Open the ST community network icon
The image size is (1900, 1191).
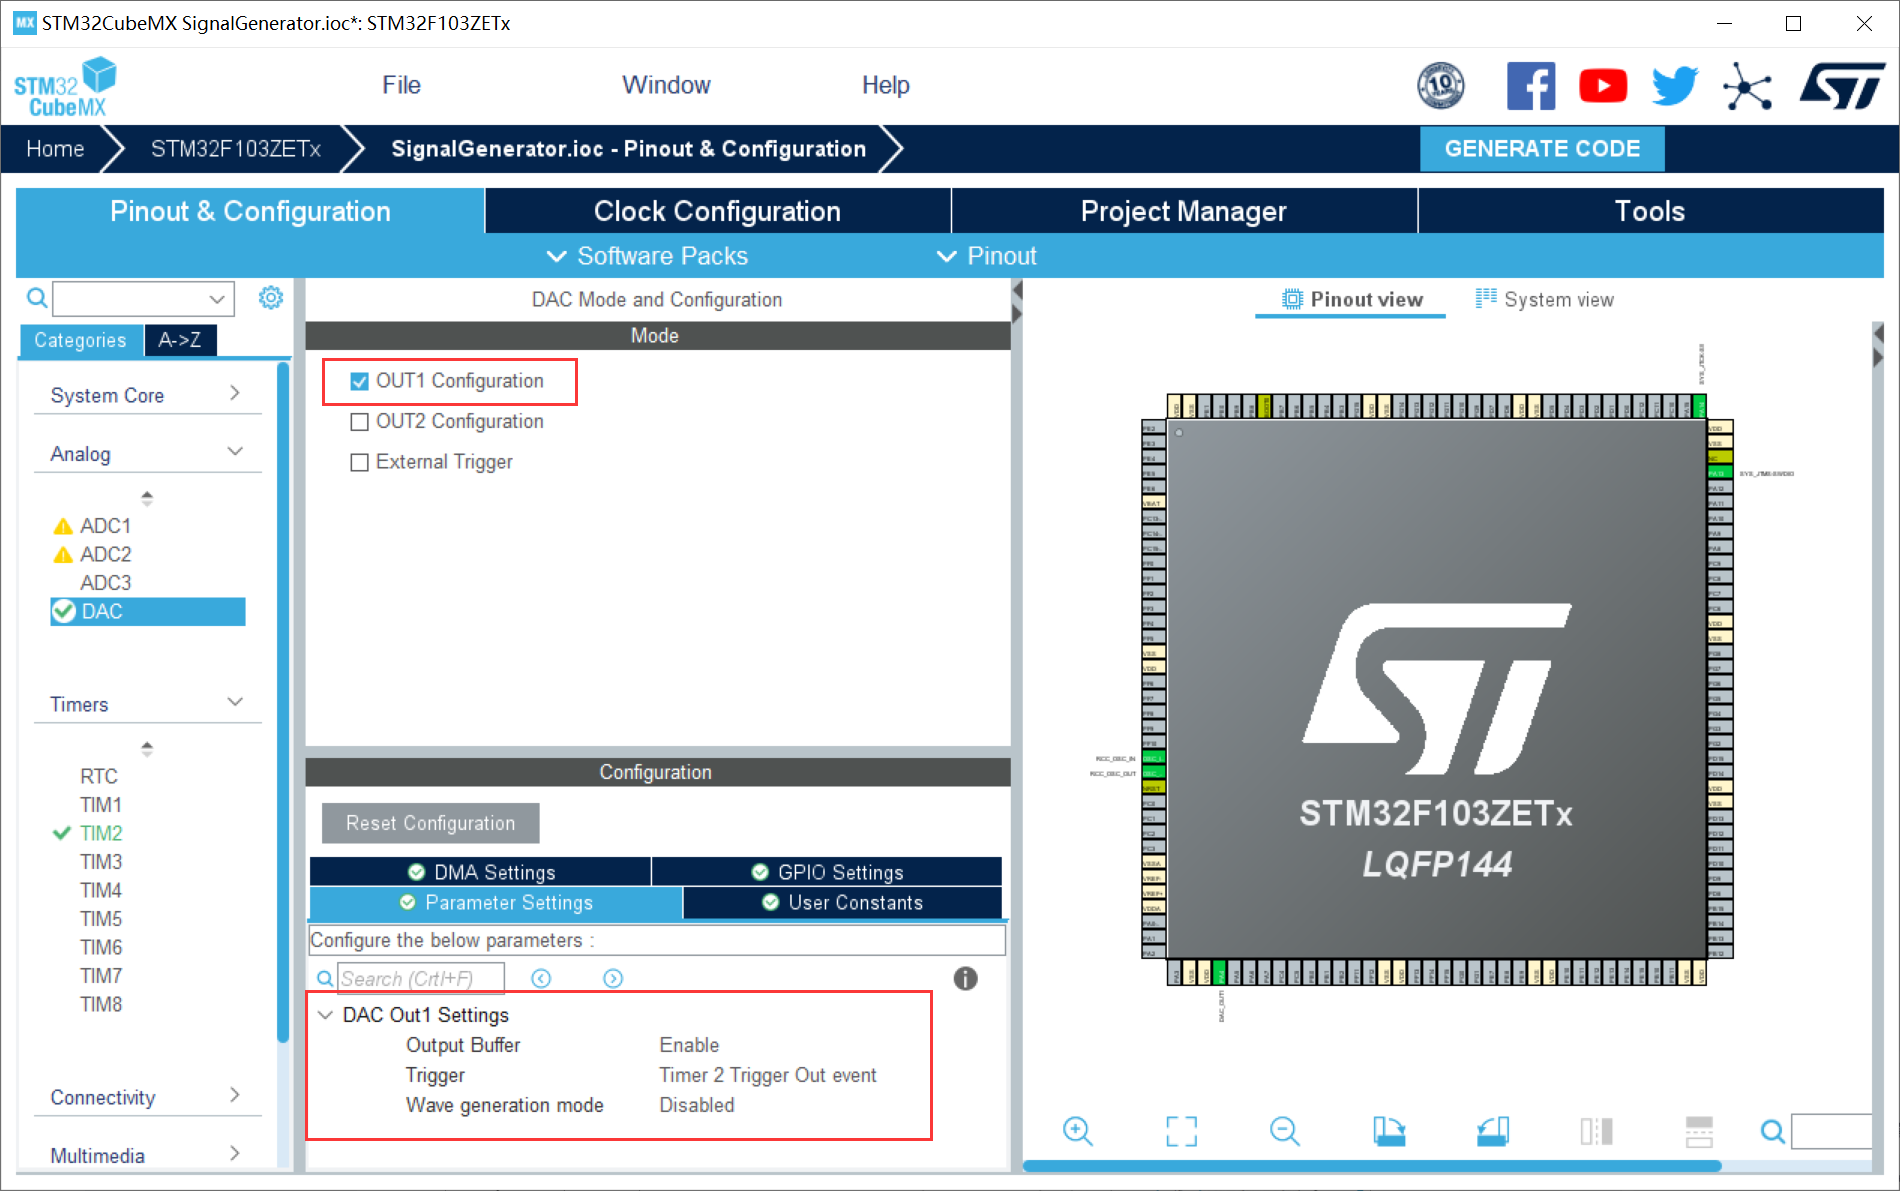click(1748, 86)
